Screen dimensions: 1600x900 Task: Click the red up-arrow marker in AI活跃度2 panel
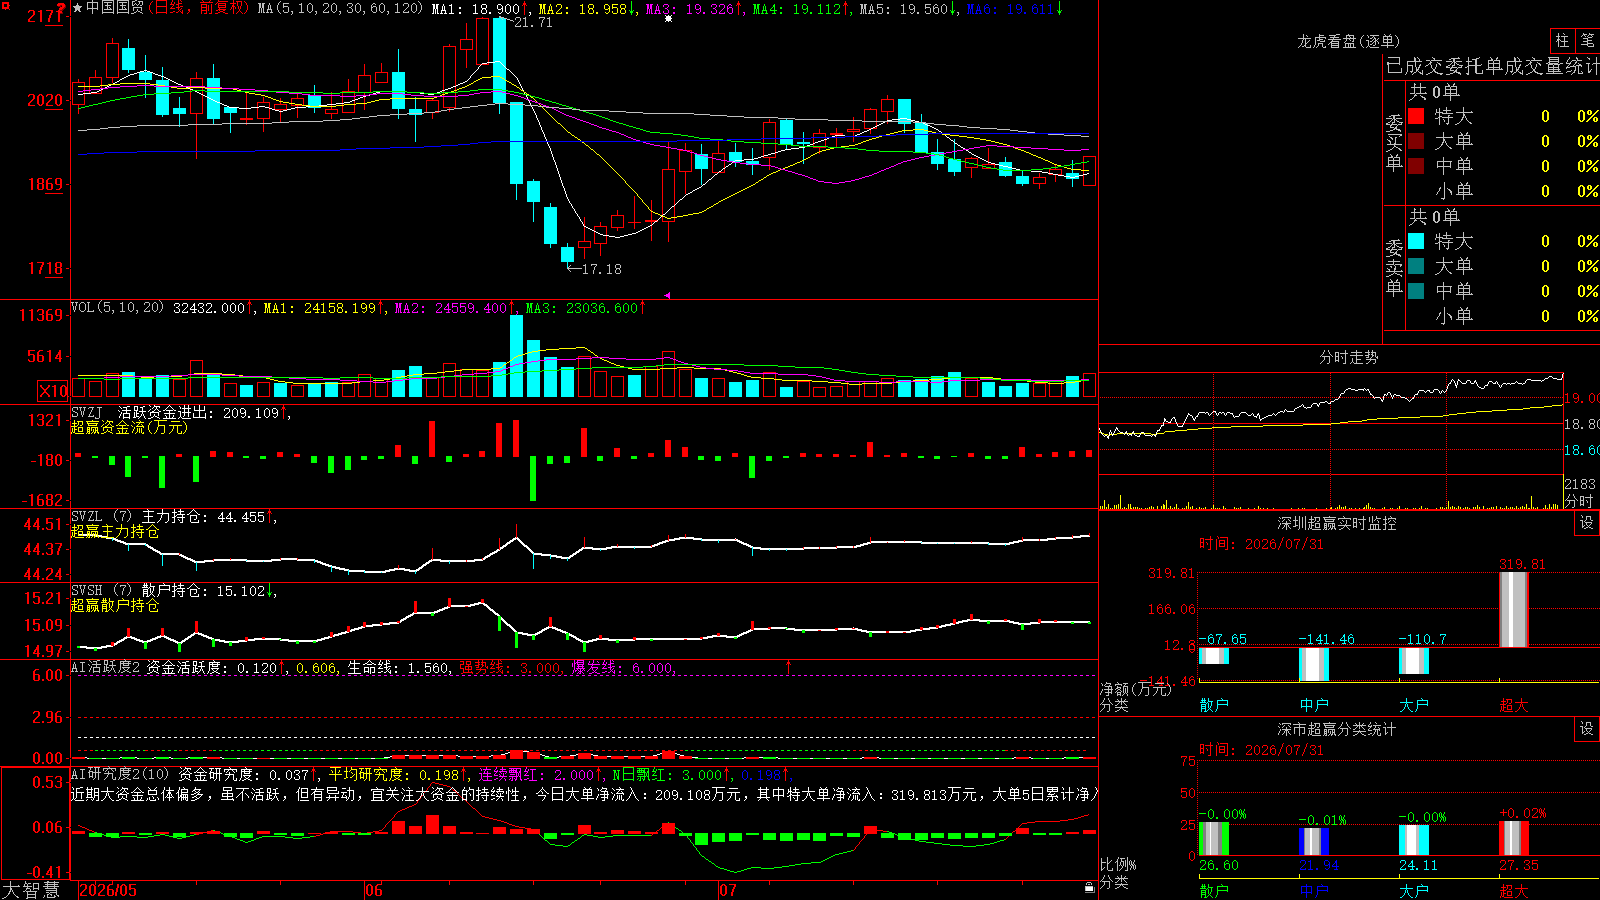point(788,666)
